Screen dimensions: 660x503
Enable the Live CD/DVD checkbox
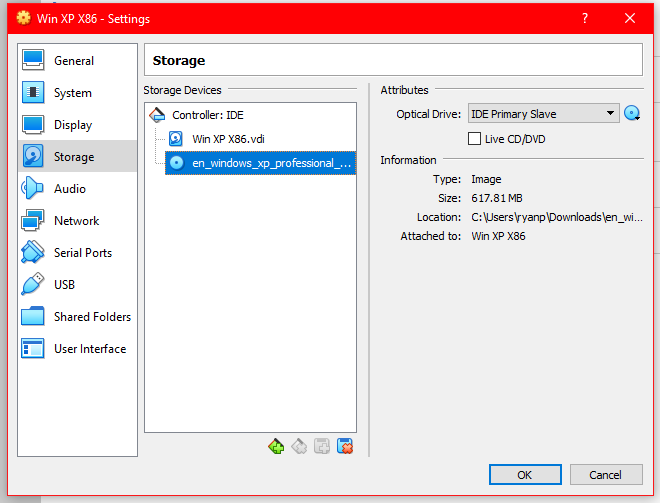474,139
